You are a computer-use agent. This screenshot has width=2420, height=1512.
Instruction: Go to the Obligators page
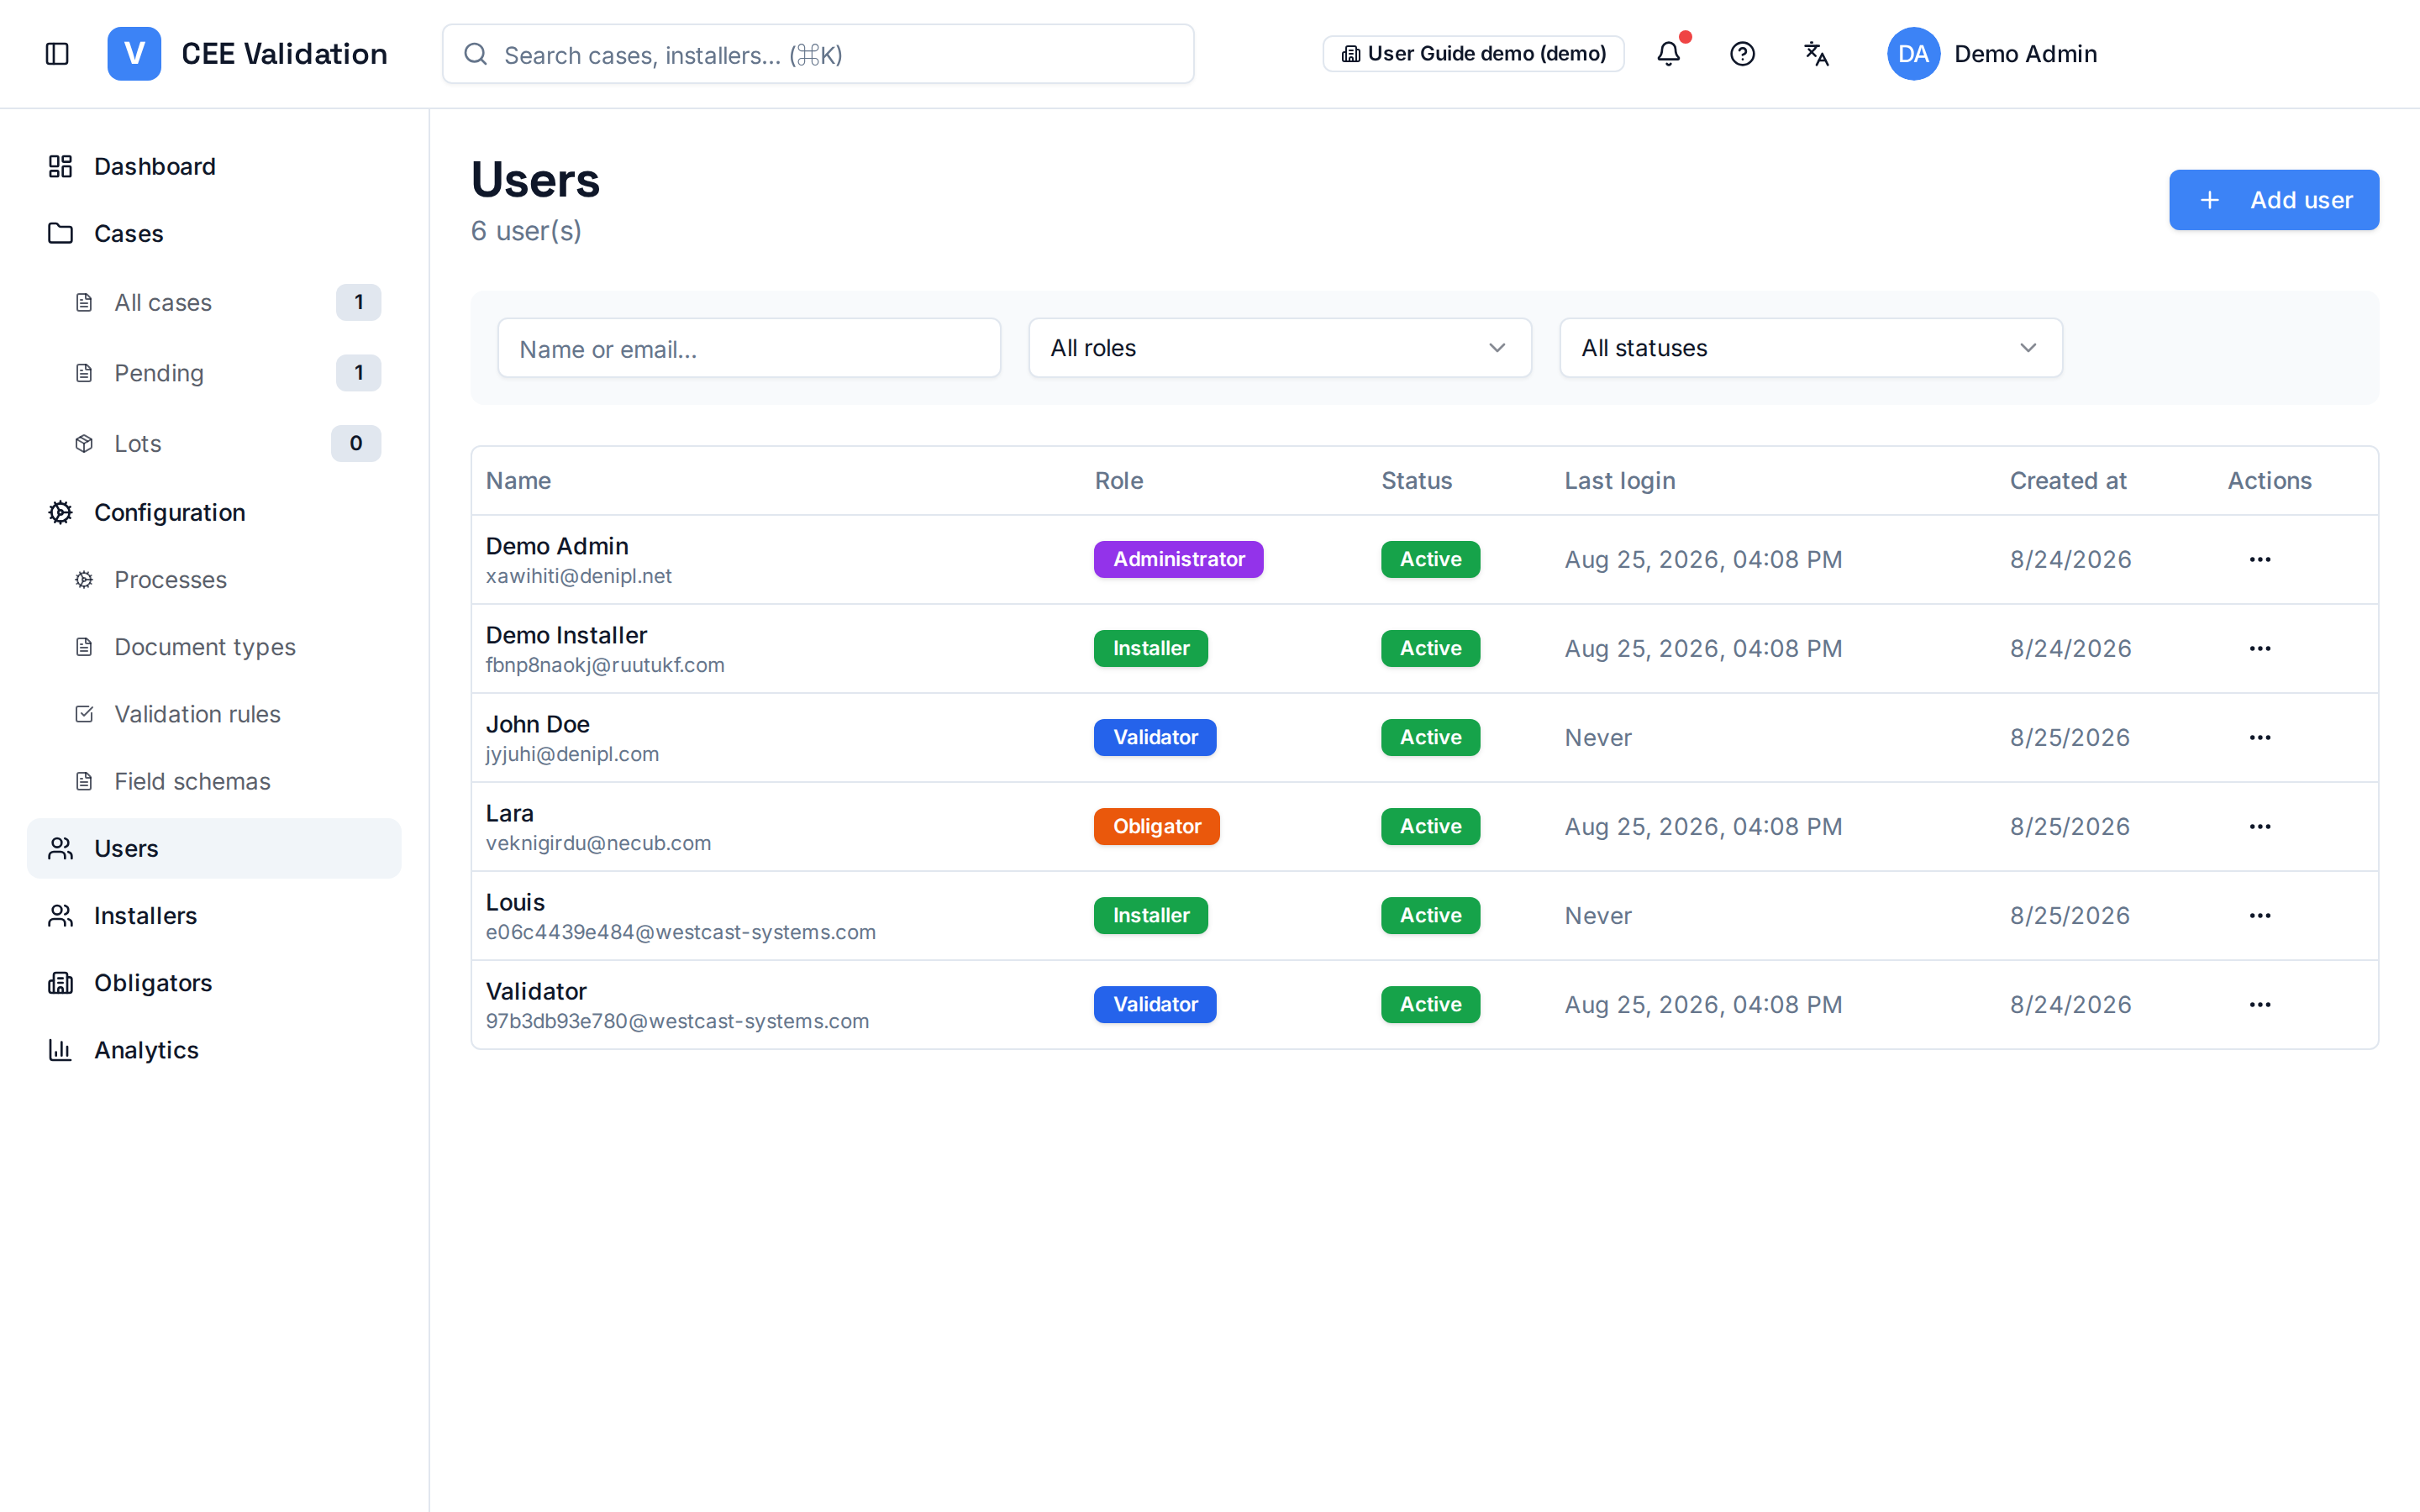point(214,983)
